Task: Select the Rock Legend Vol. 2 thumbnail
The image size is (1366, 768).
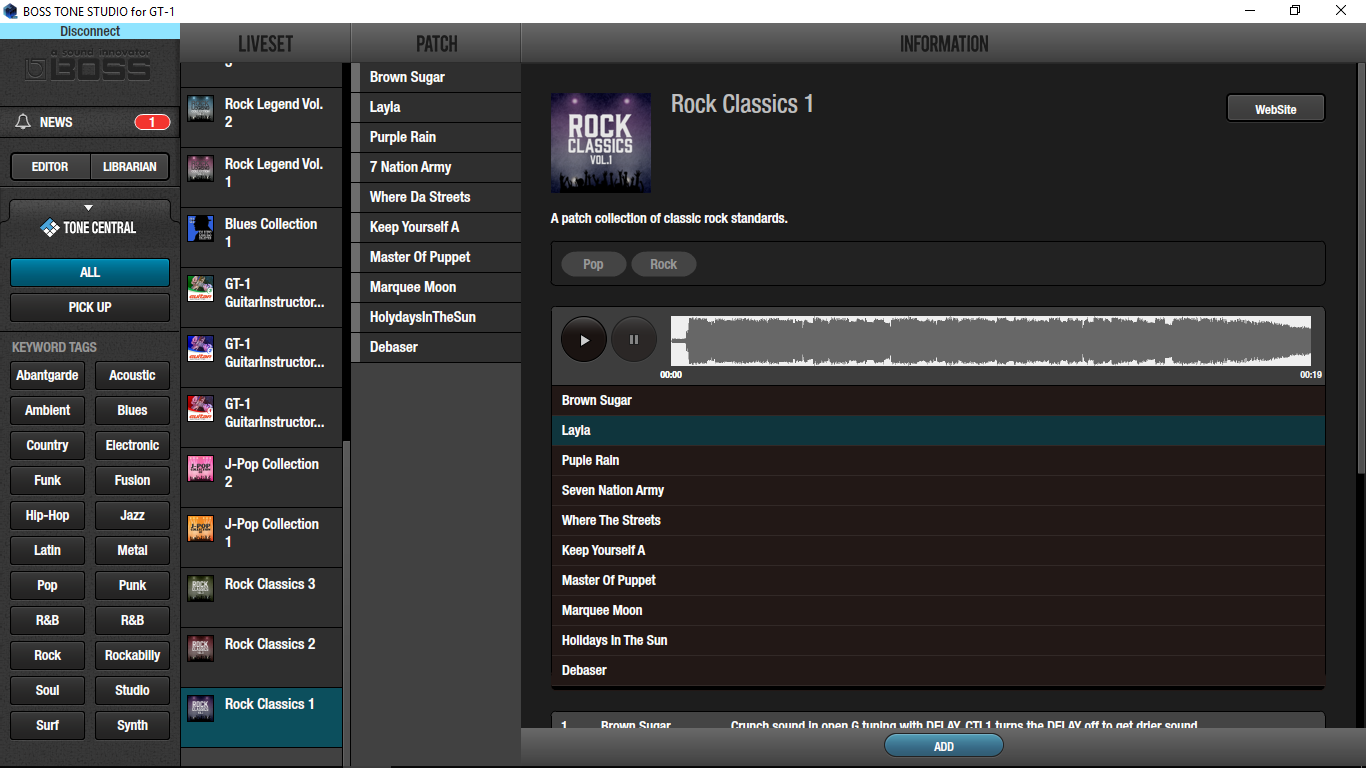Action: coord(201,109)
